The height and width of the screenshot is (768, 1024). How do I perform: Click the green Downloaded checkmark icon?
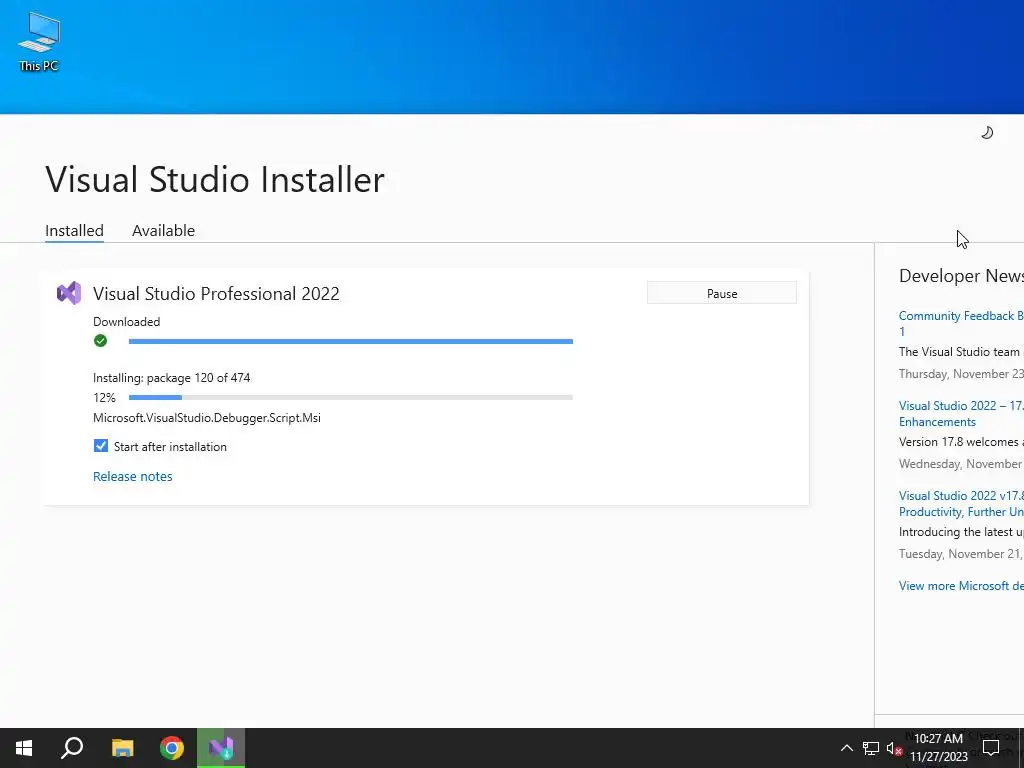[100, 340]
